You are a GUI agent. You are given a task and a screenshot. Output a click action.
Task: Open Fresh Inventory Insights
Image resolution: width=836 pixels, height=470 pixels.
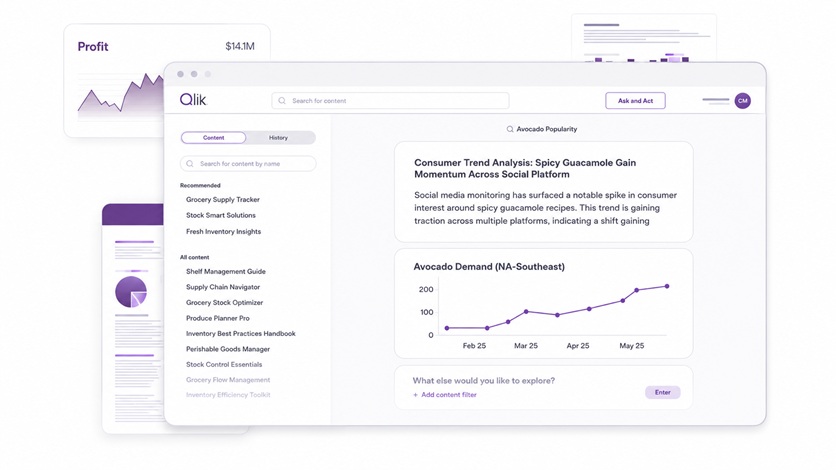click(x=223, y=231)
